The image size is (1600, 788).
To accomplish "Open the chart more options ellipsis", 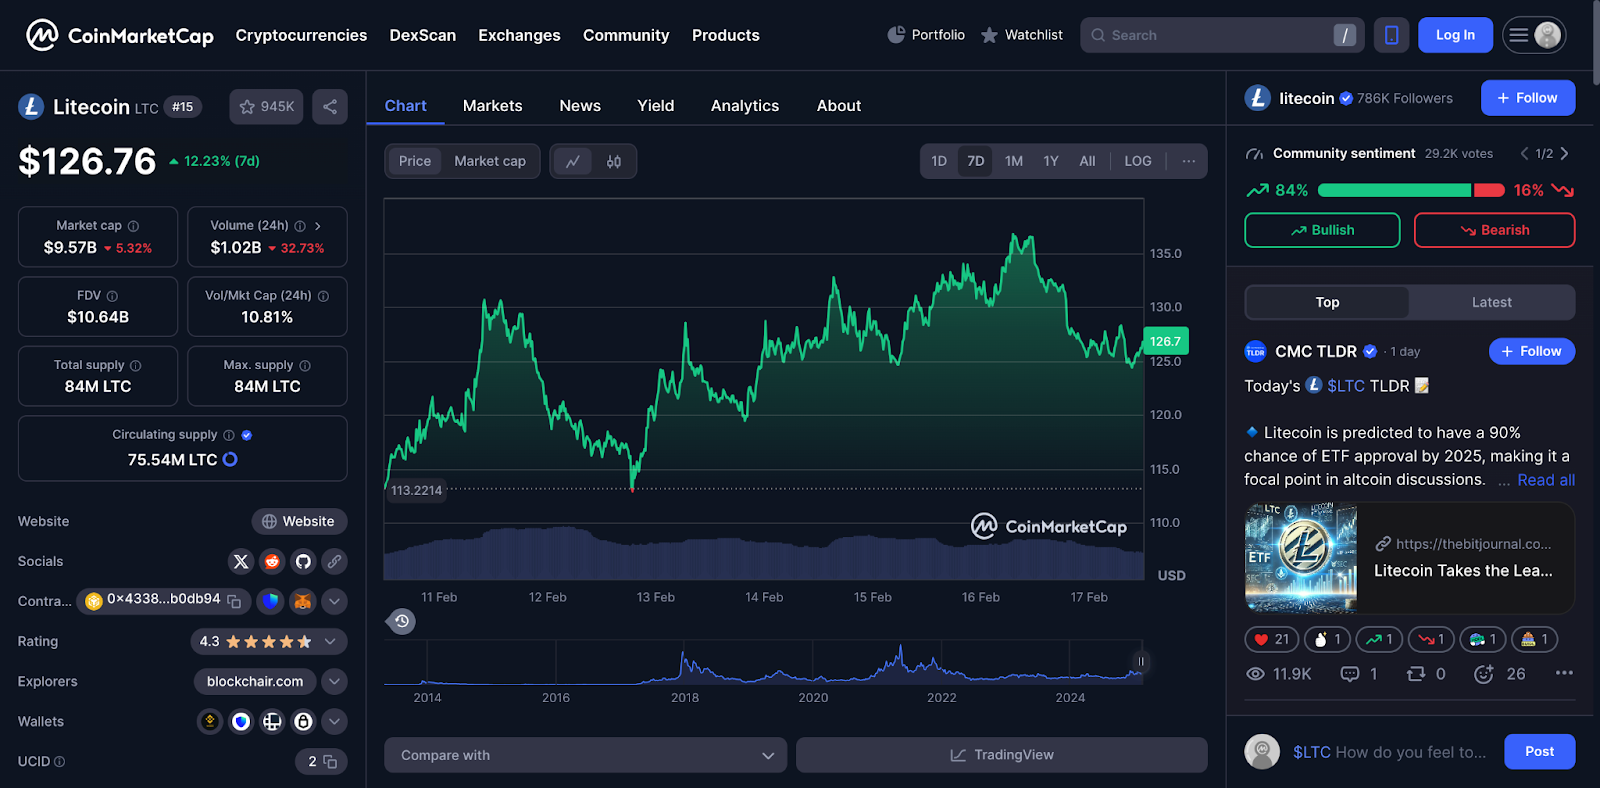I will (1188, 161).
